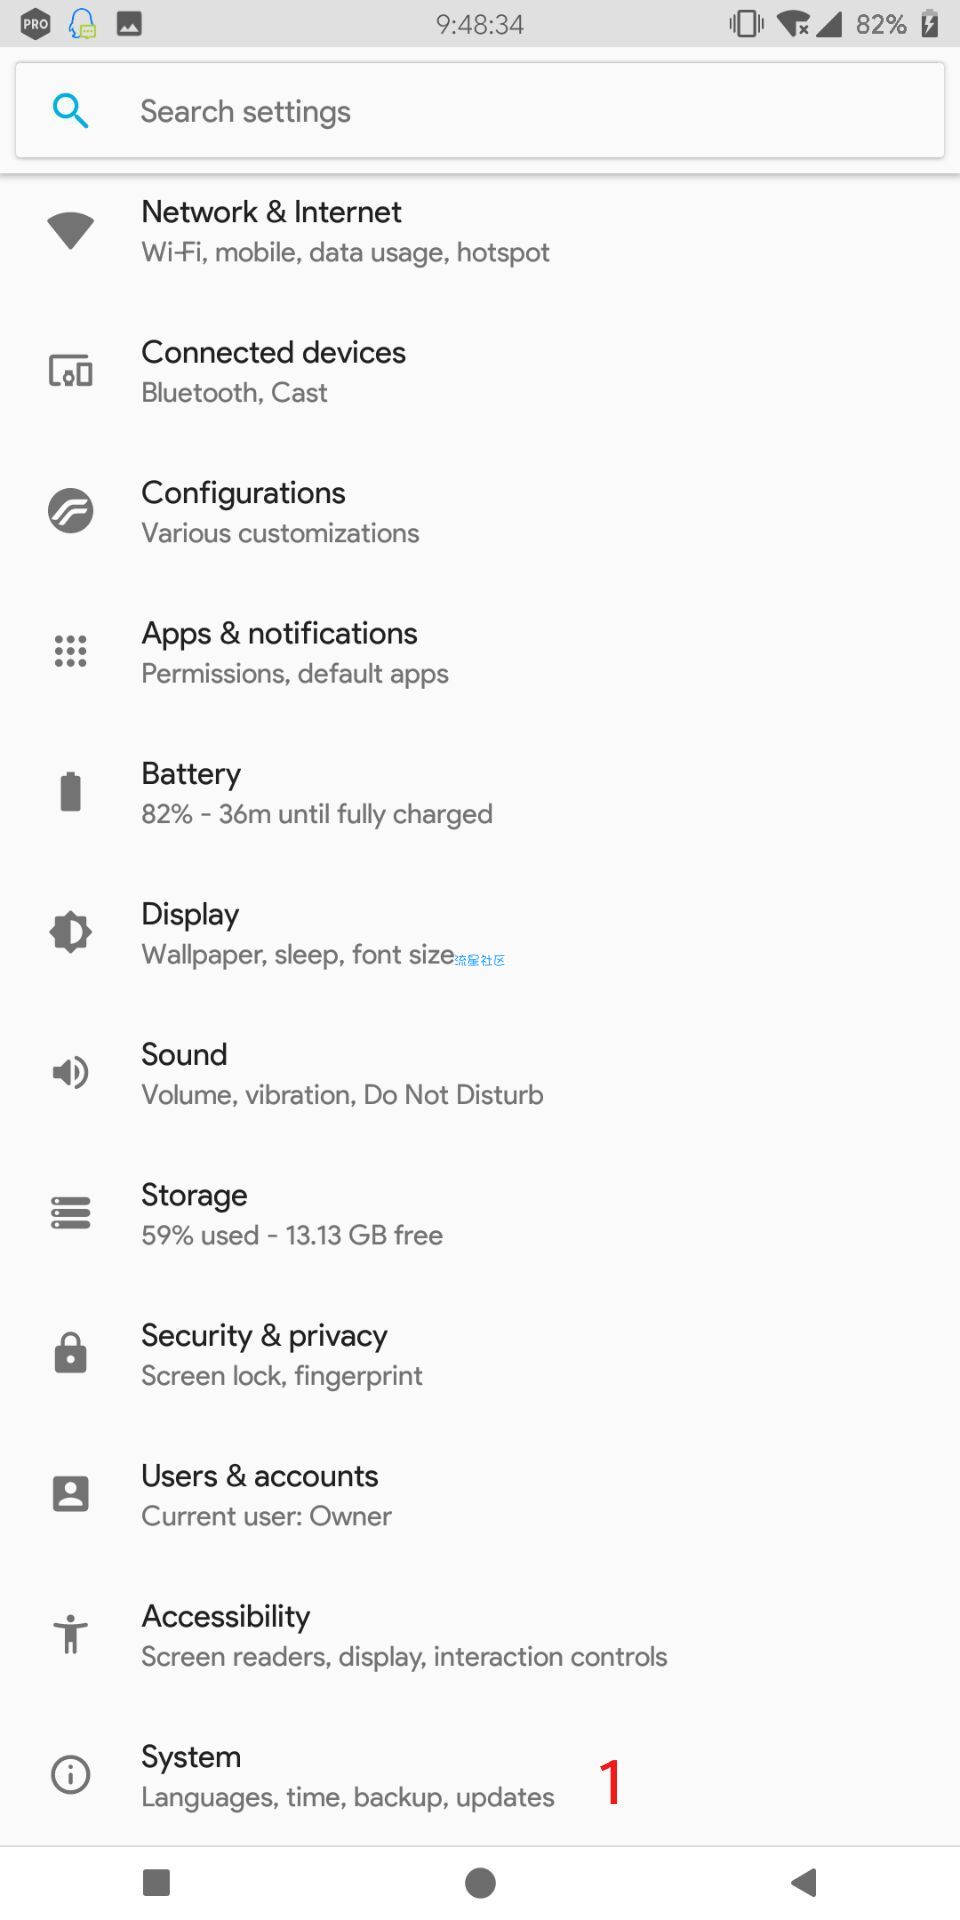This screenshot has width=960, height=1920.
Task: Tap the square Recents navigation button
Action: [x=157, y=1883]
